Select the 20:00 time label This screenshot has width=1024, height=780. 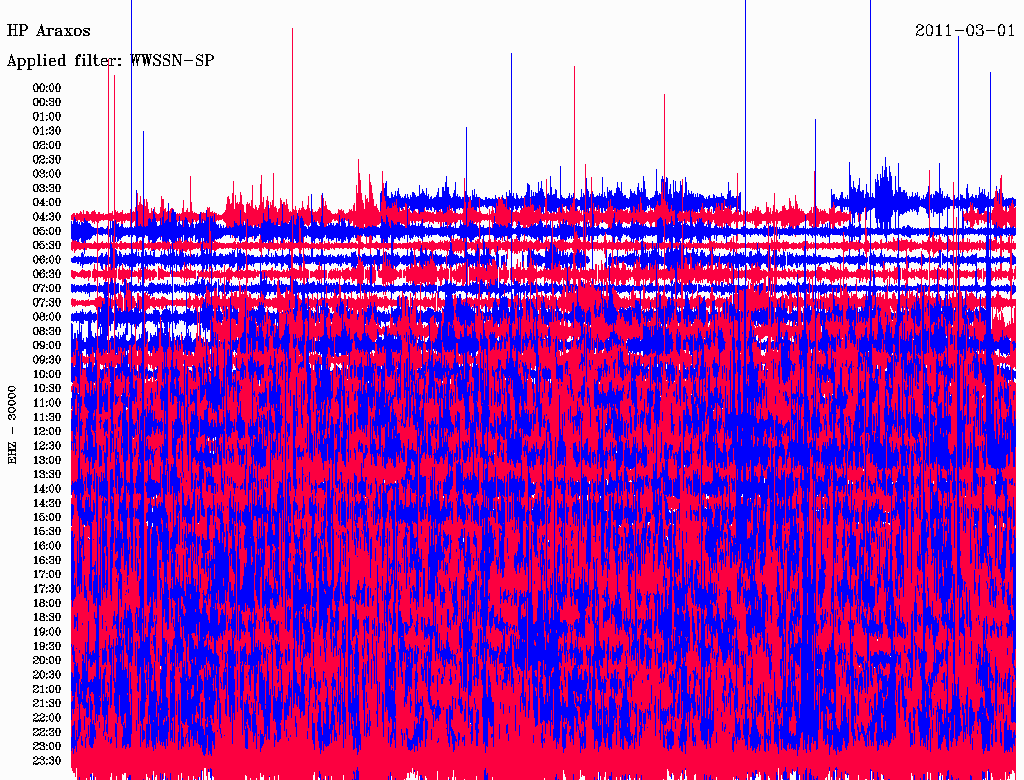pos(47,660)
